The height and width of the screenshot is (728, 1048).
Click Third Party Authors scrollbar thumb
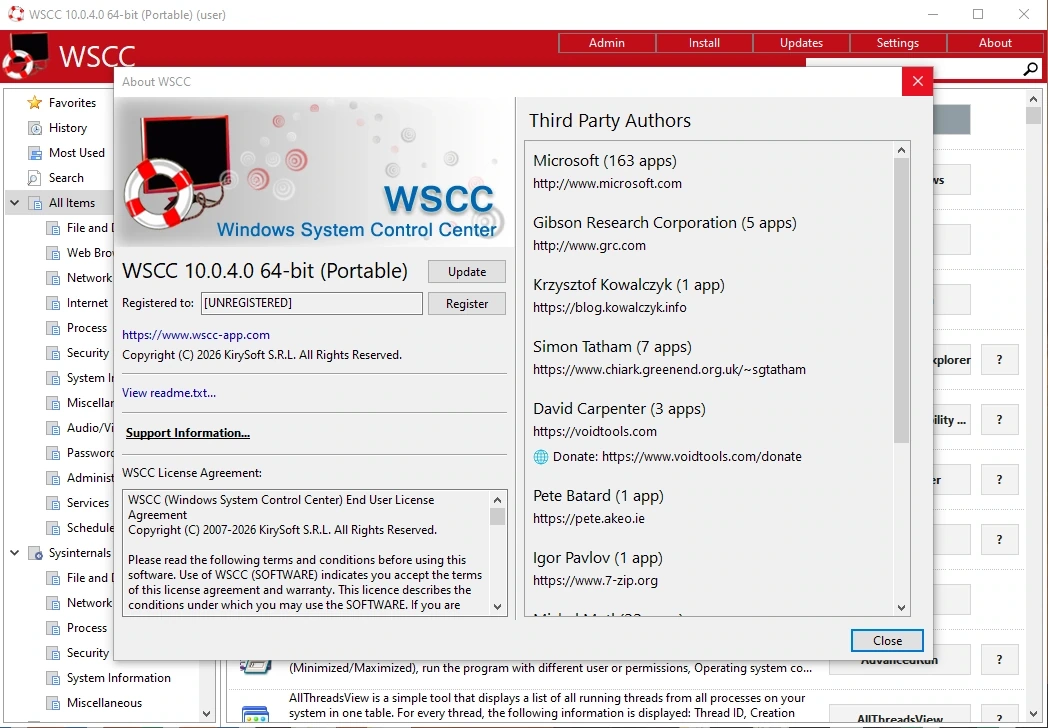pos(901,301)
